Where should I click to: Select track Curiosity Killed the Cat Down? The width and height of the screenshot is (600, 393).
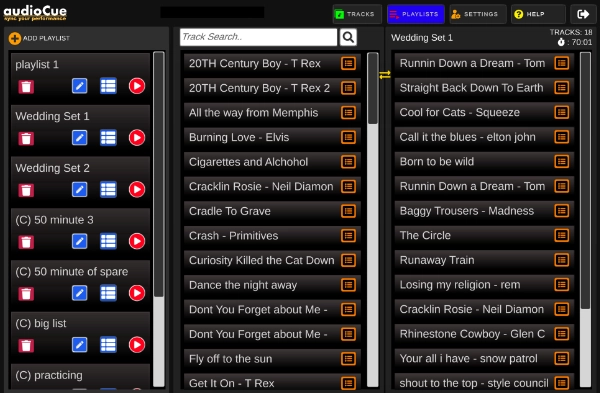[272, 261]
